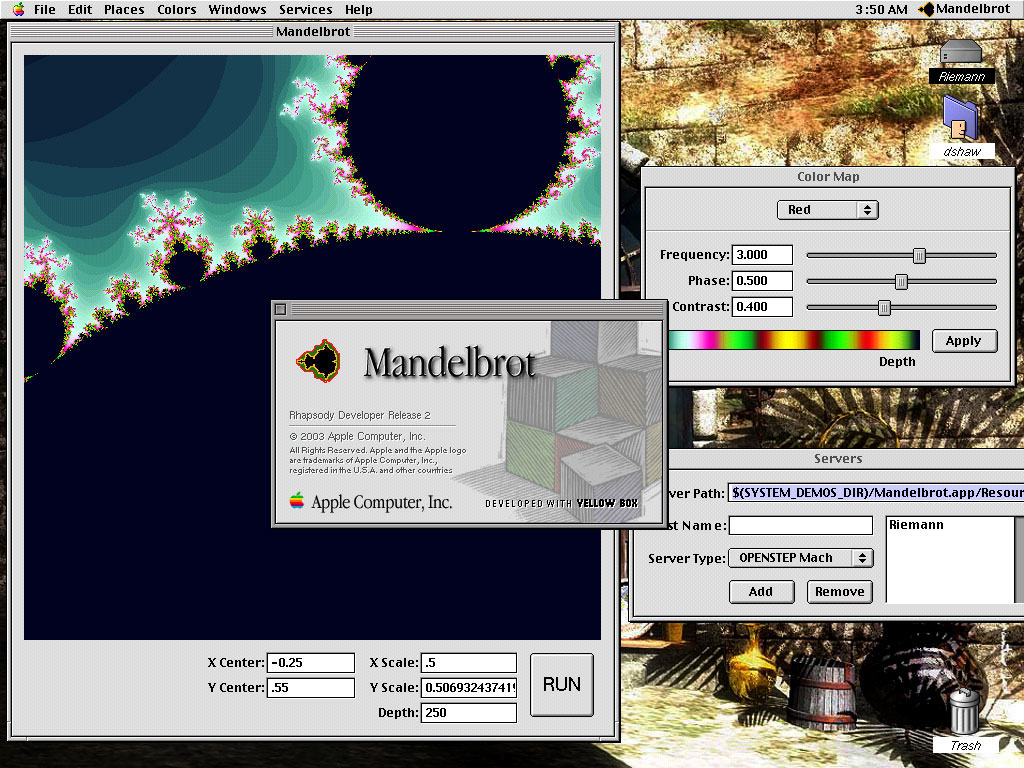Open the Edit menu
The image size is (1024, 768).
[80, 9]
